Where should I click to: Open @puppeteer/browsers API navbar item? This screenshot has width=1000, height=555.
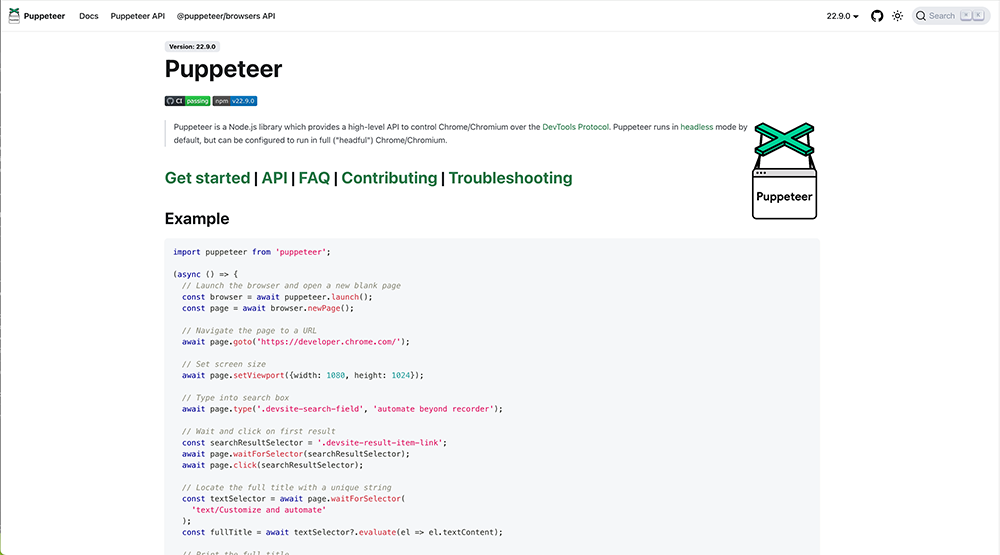coord(226,16)
